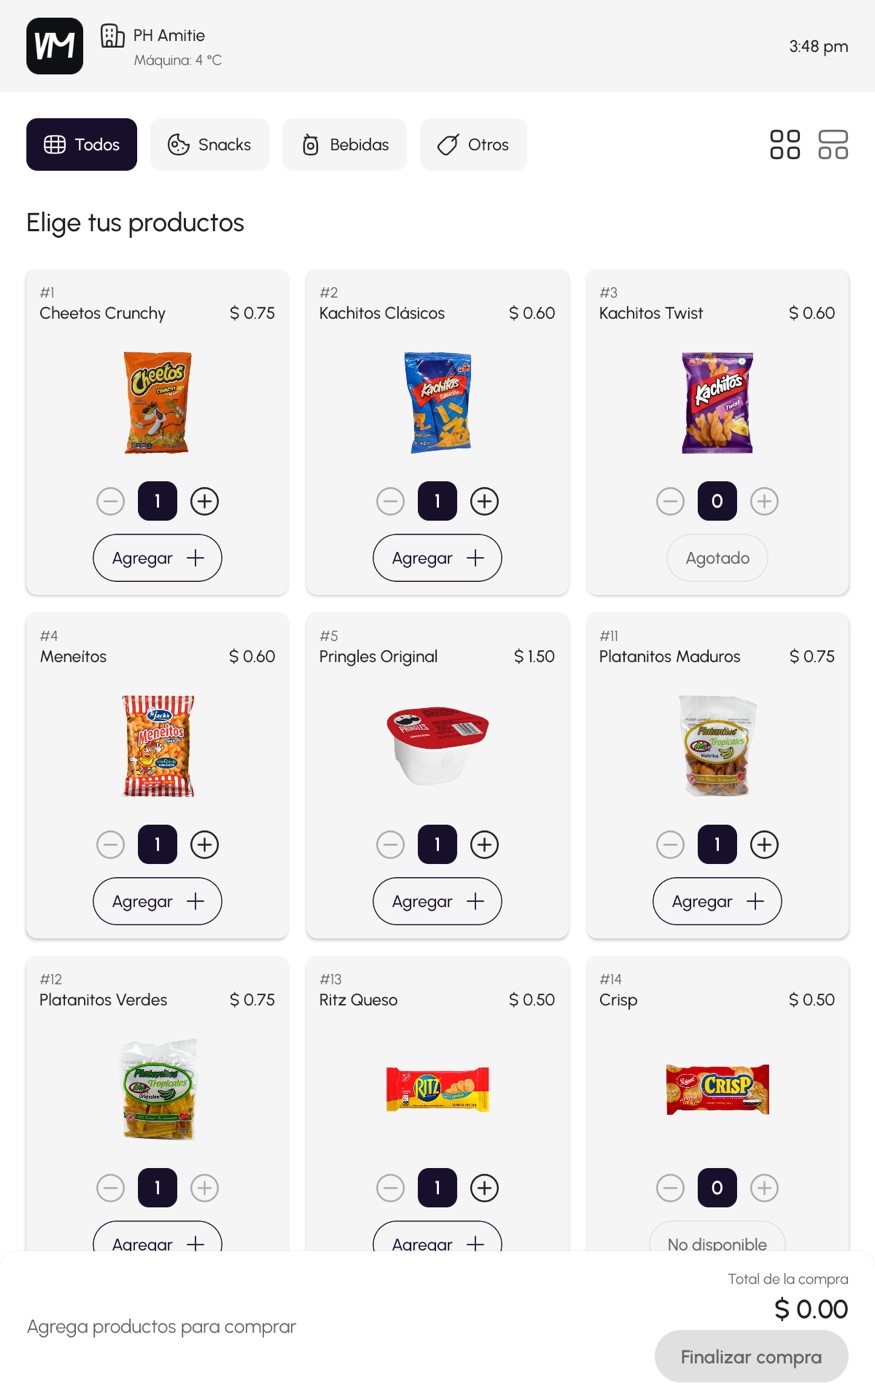Click the PH Amitie building icon
Viewport: 875px width, 1400px height.
click(113, 36)
